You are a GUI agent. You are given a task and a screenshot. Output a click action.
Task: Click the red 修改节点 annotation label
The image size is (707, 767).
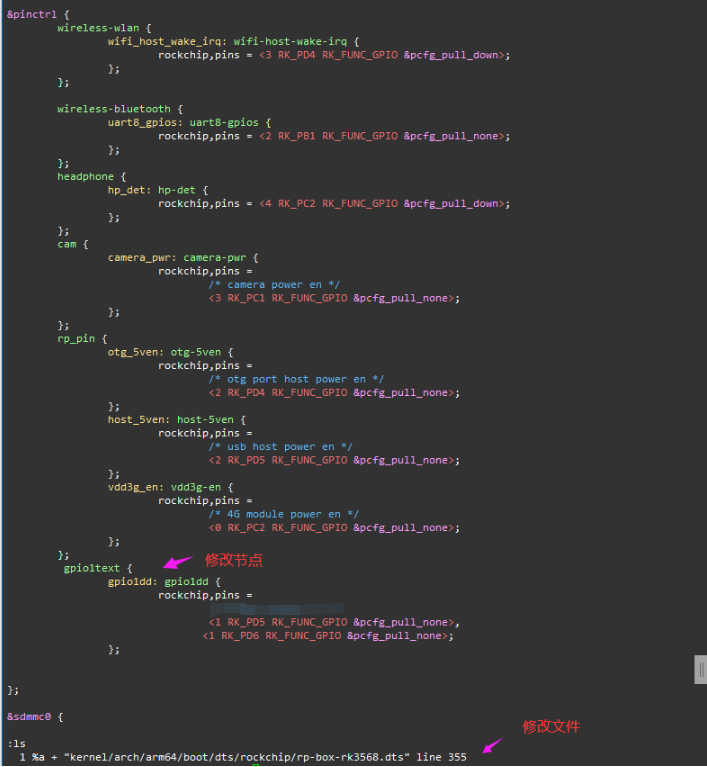point(233,560)
